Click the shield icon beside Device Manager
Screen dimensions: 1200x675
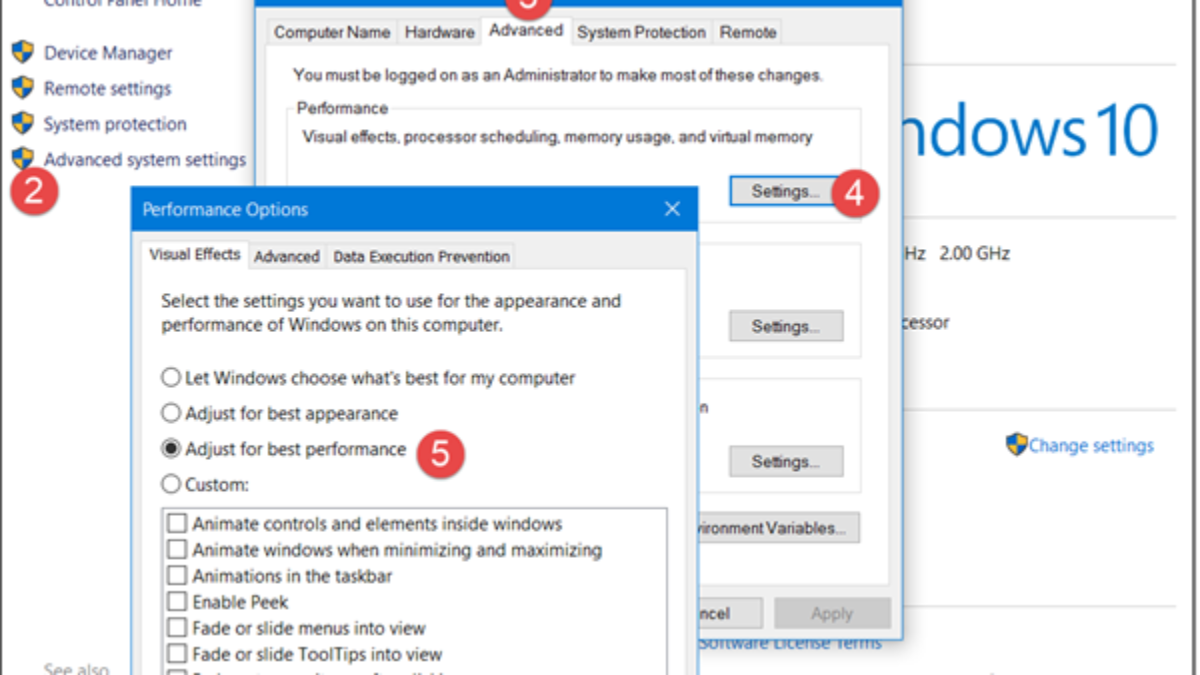23,52
